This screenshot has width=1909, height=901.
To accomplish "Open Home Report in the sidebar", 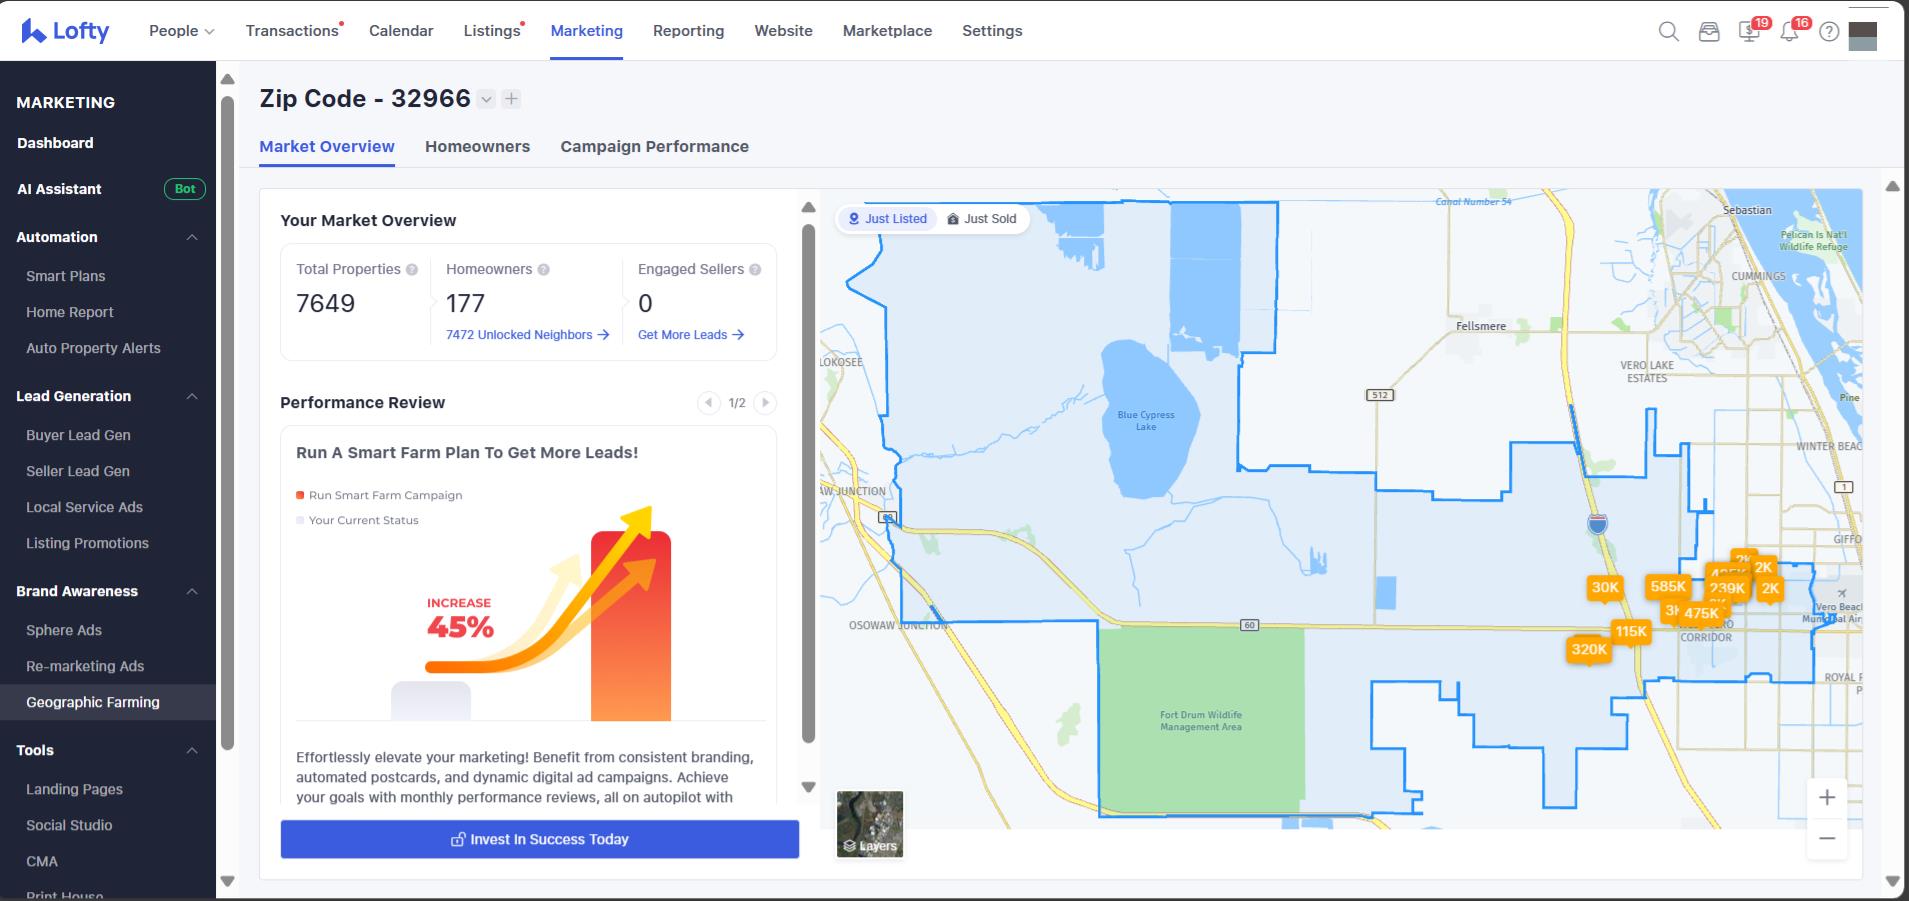I will tap(70, 312).
